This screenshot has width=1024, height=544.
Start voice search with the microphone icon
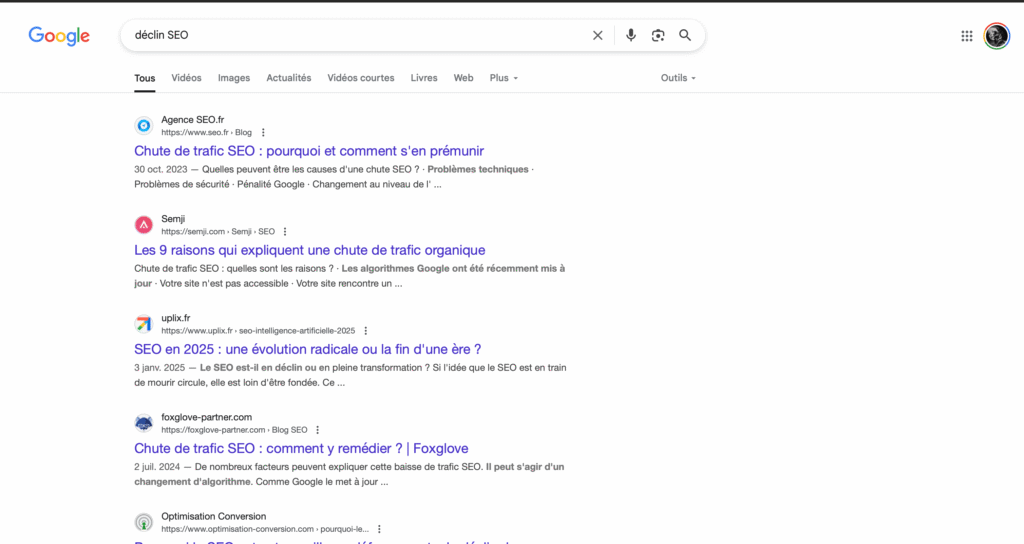point(631,35)
